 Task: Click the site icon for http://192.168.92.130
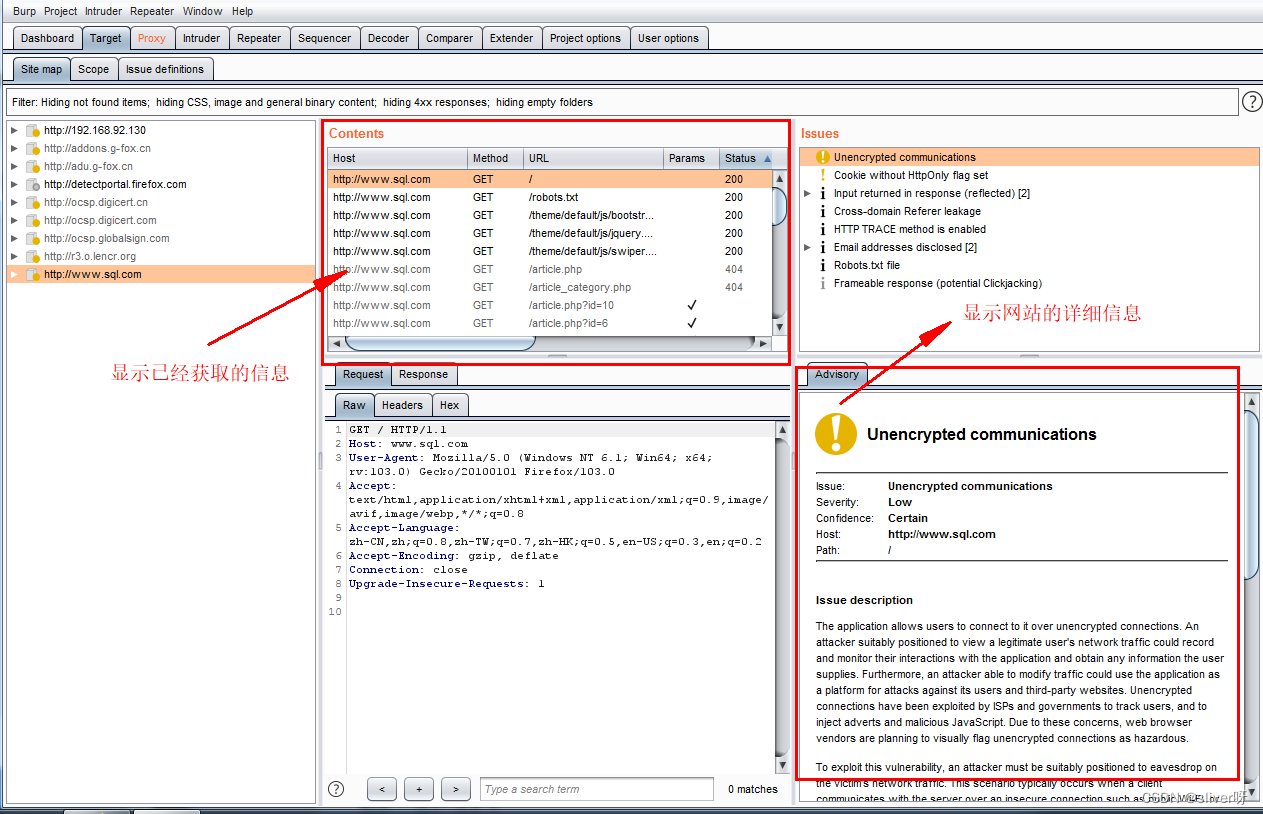point(33,130)
